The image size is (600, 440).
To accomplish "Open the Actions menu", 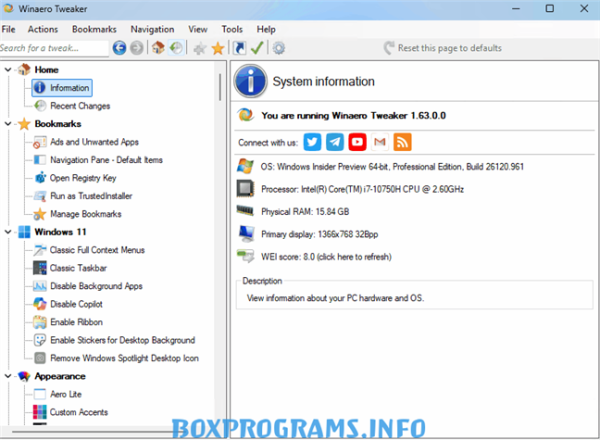I will 43,30.
